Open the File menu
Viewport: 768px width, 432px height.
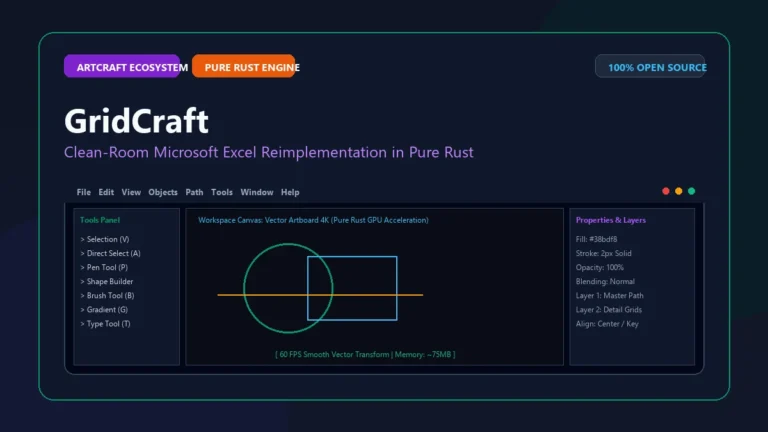point(84,192)
